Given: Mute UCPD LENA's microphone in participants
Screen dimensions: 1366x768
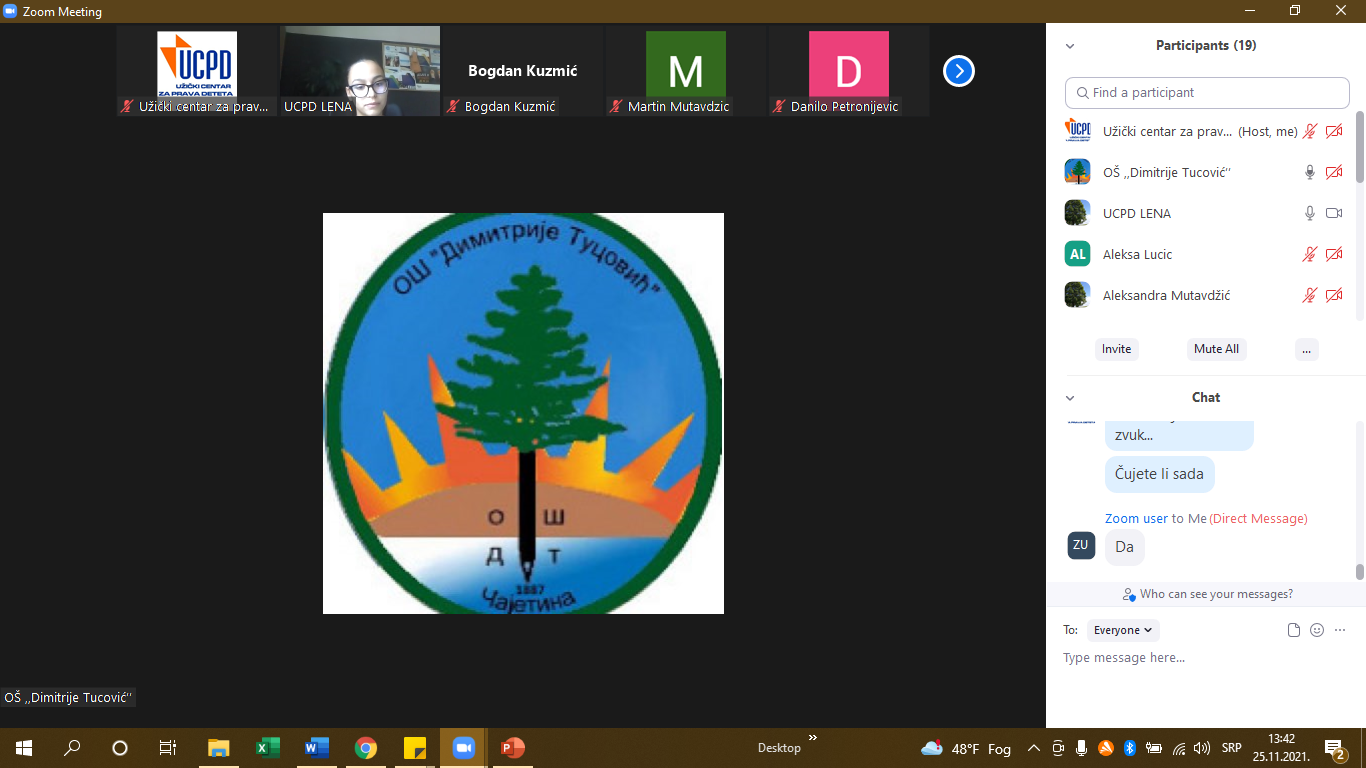Looking at the screenshot, I should [x=1309, y=213].
